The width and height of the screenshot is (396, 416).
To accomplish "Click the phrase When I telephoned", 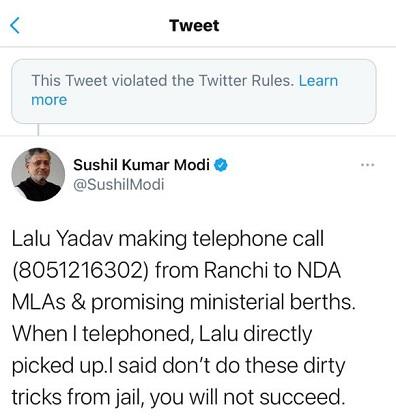I will (x=101, y=334).
